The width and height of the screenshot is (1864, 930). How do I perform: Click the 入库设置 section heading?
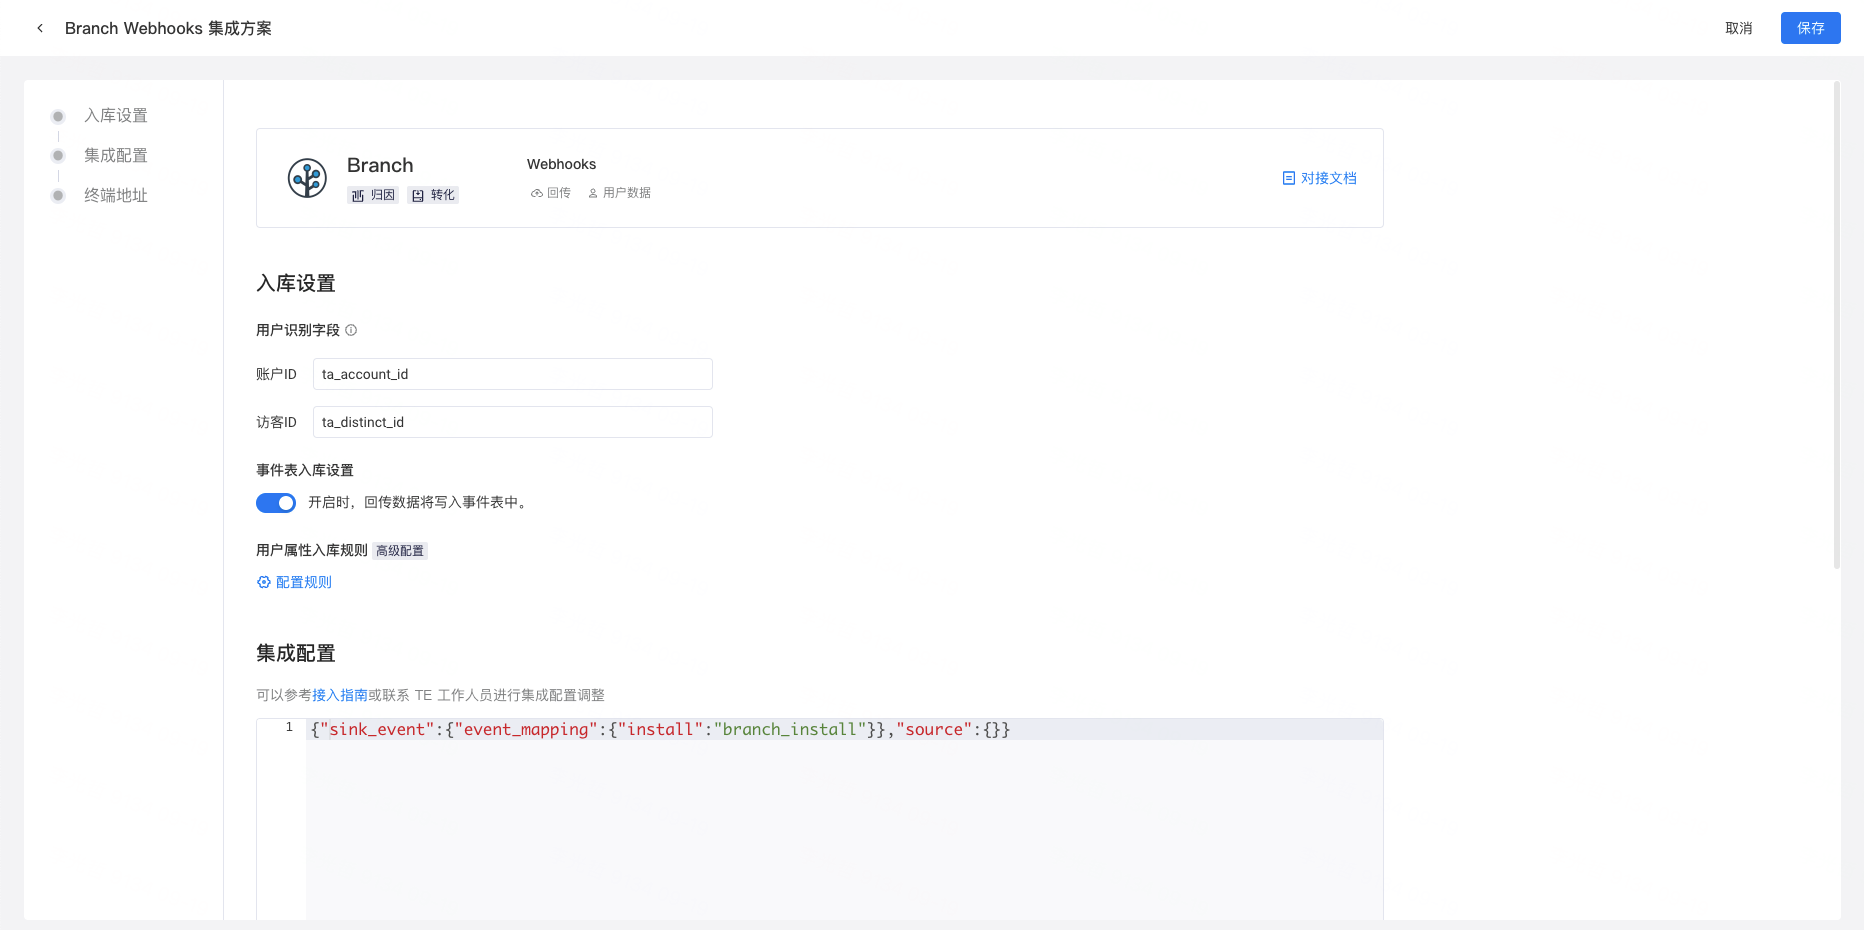296,283
